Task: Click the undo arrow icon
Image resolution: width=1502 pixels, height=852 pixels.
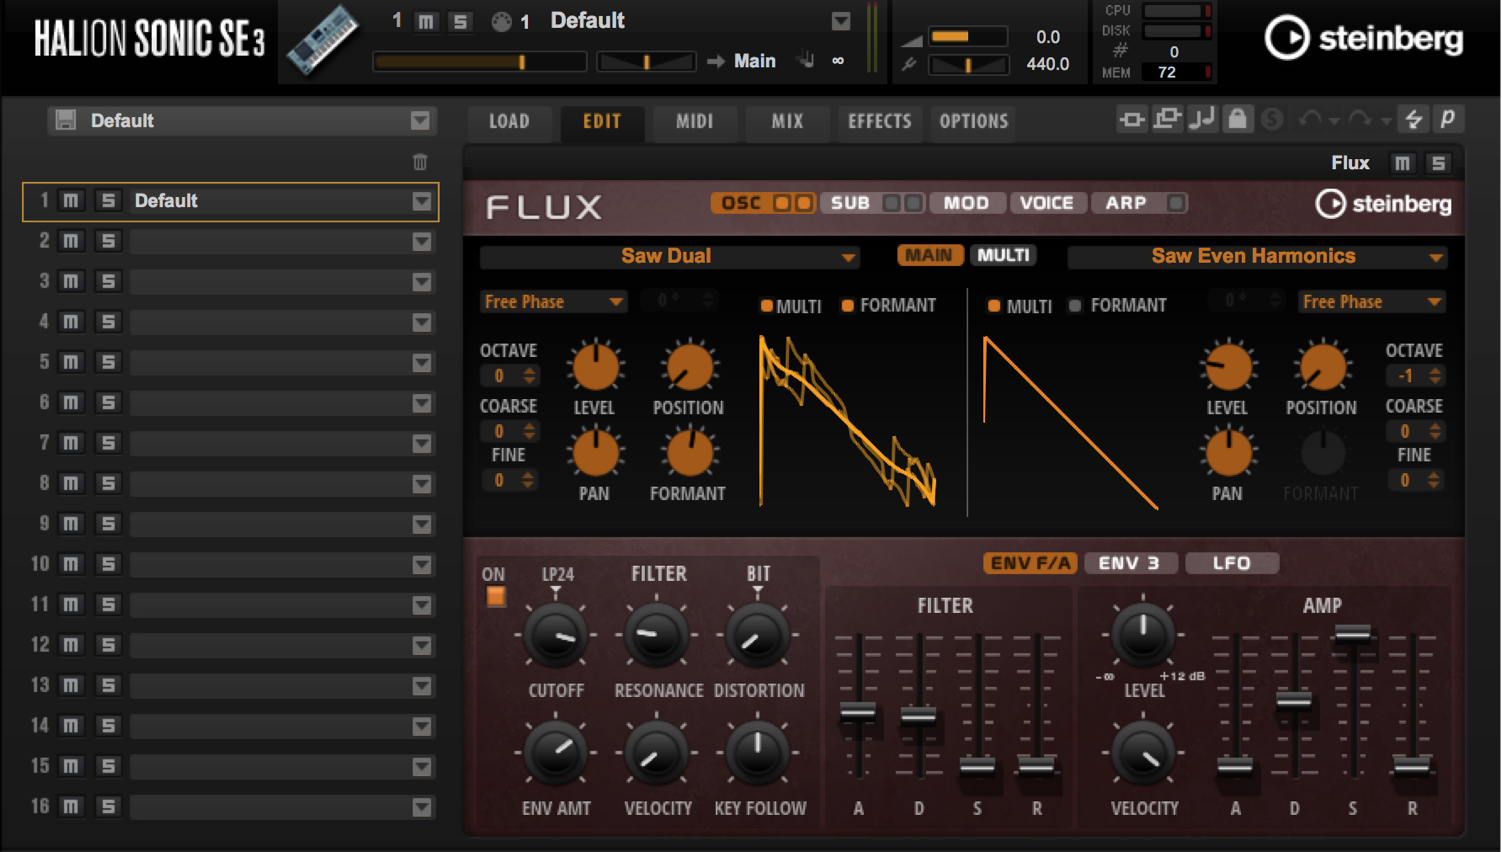Action: tap(1310, 120)
